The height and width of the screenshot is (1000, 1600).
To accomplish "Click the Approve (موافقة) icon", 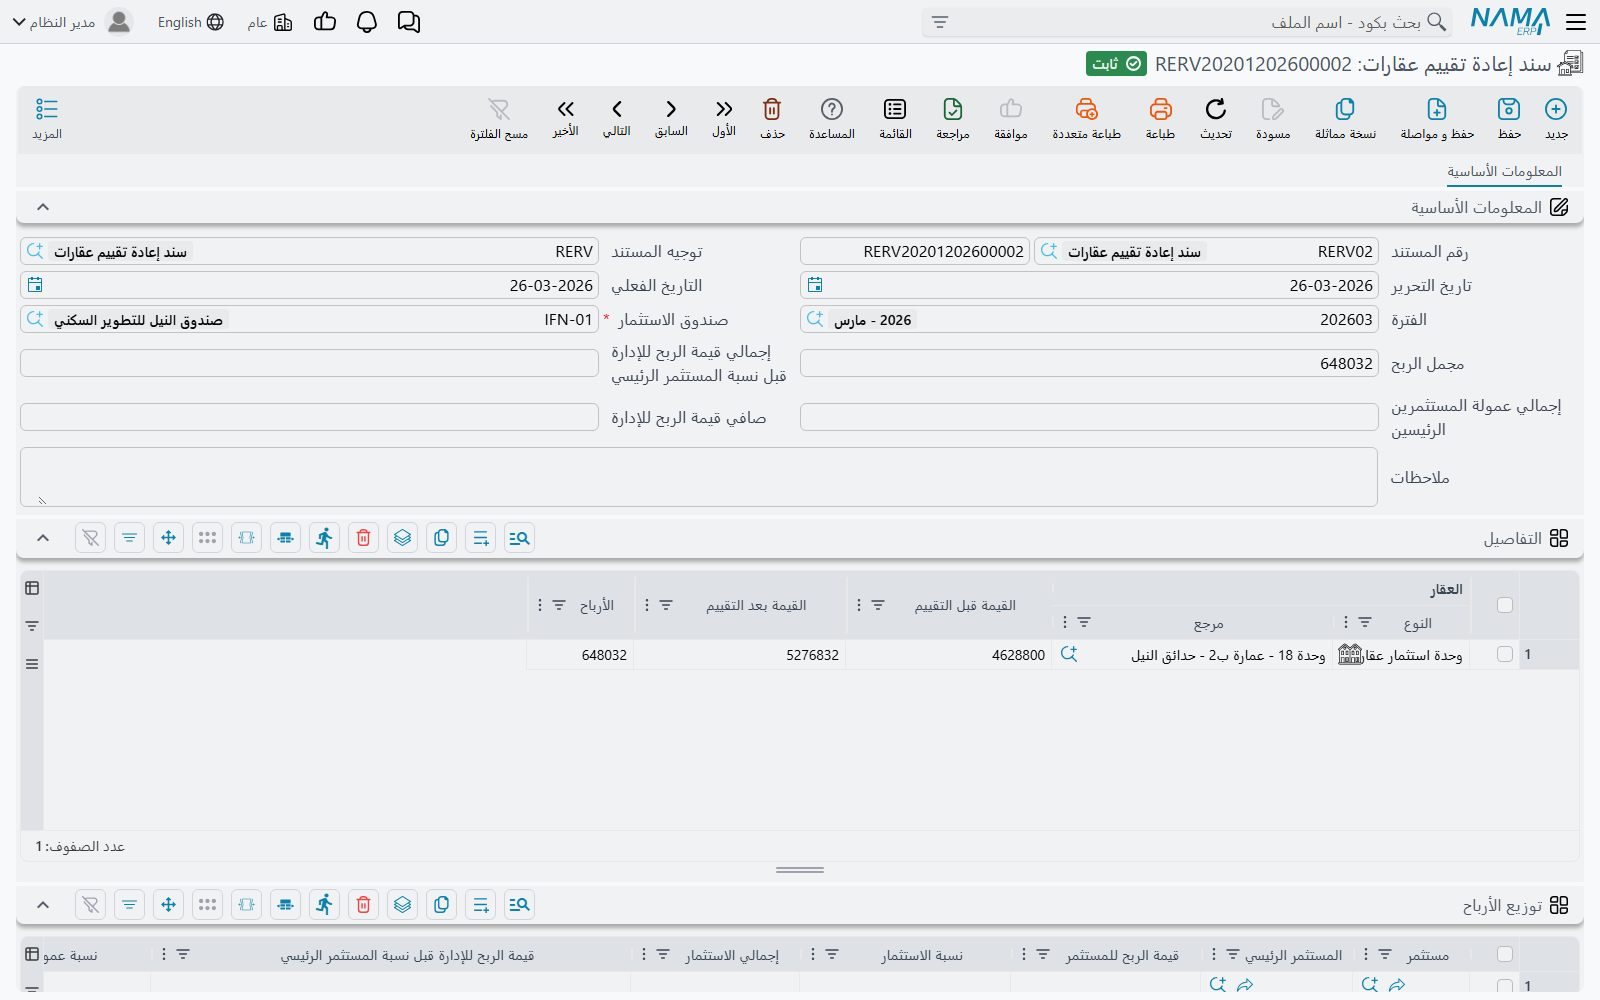I will pyautogui.click(x=1011, y=109).
